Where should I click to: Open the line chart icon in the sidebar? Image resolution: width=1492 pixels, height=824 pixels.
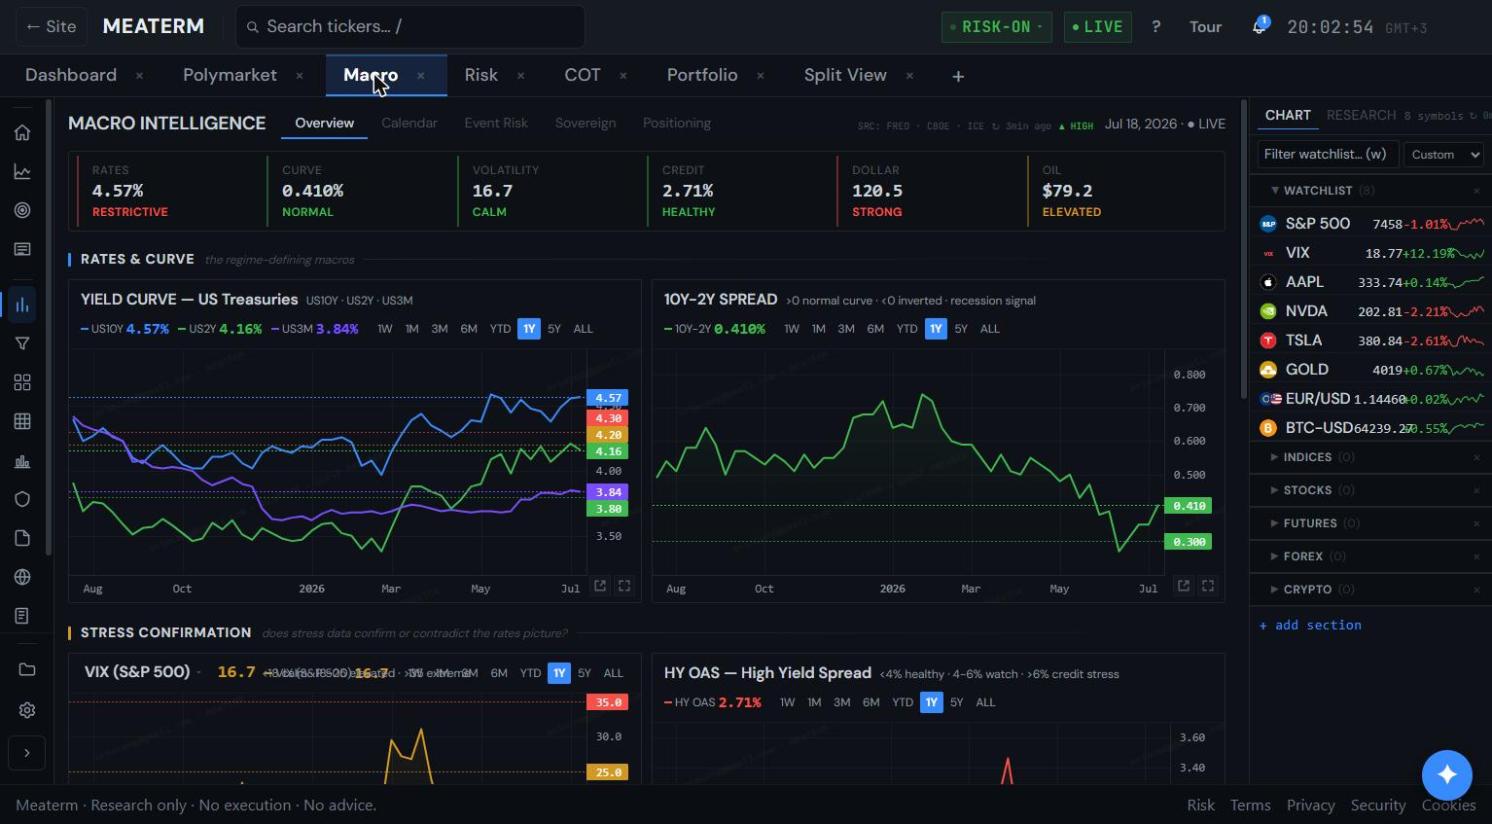tap(22, 172)
